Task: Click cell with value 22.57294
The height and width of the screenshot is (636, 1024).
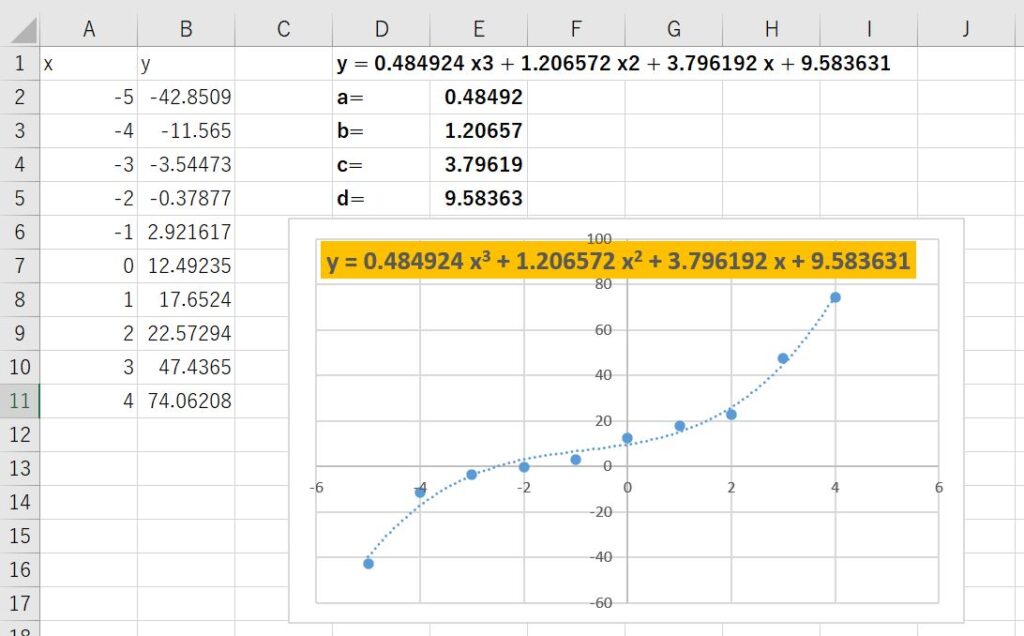Action: (186, 334)
